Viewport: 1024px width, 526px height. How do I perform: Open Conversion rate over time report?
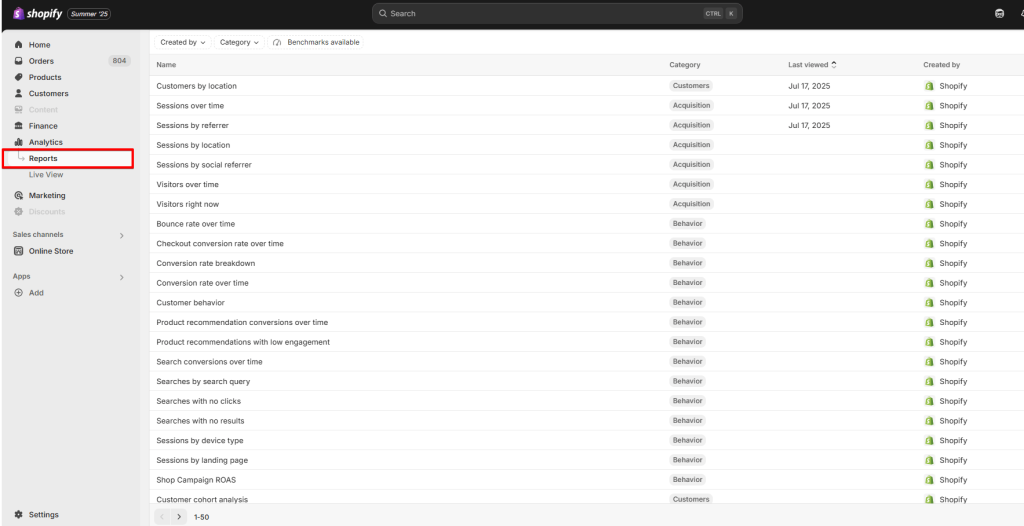pos(202,283)
